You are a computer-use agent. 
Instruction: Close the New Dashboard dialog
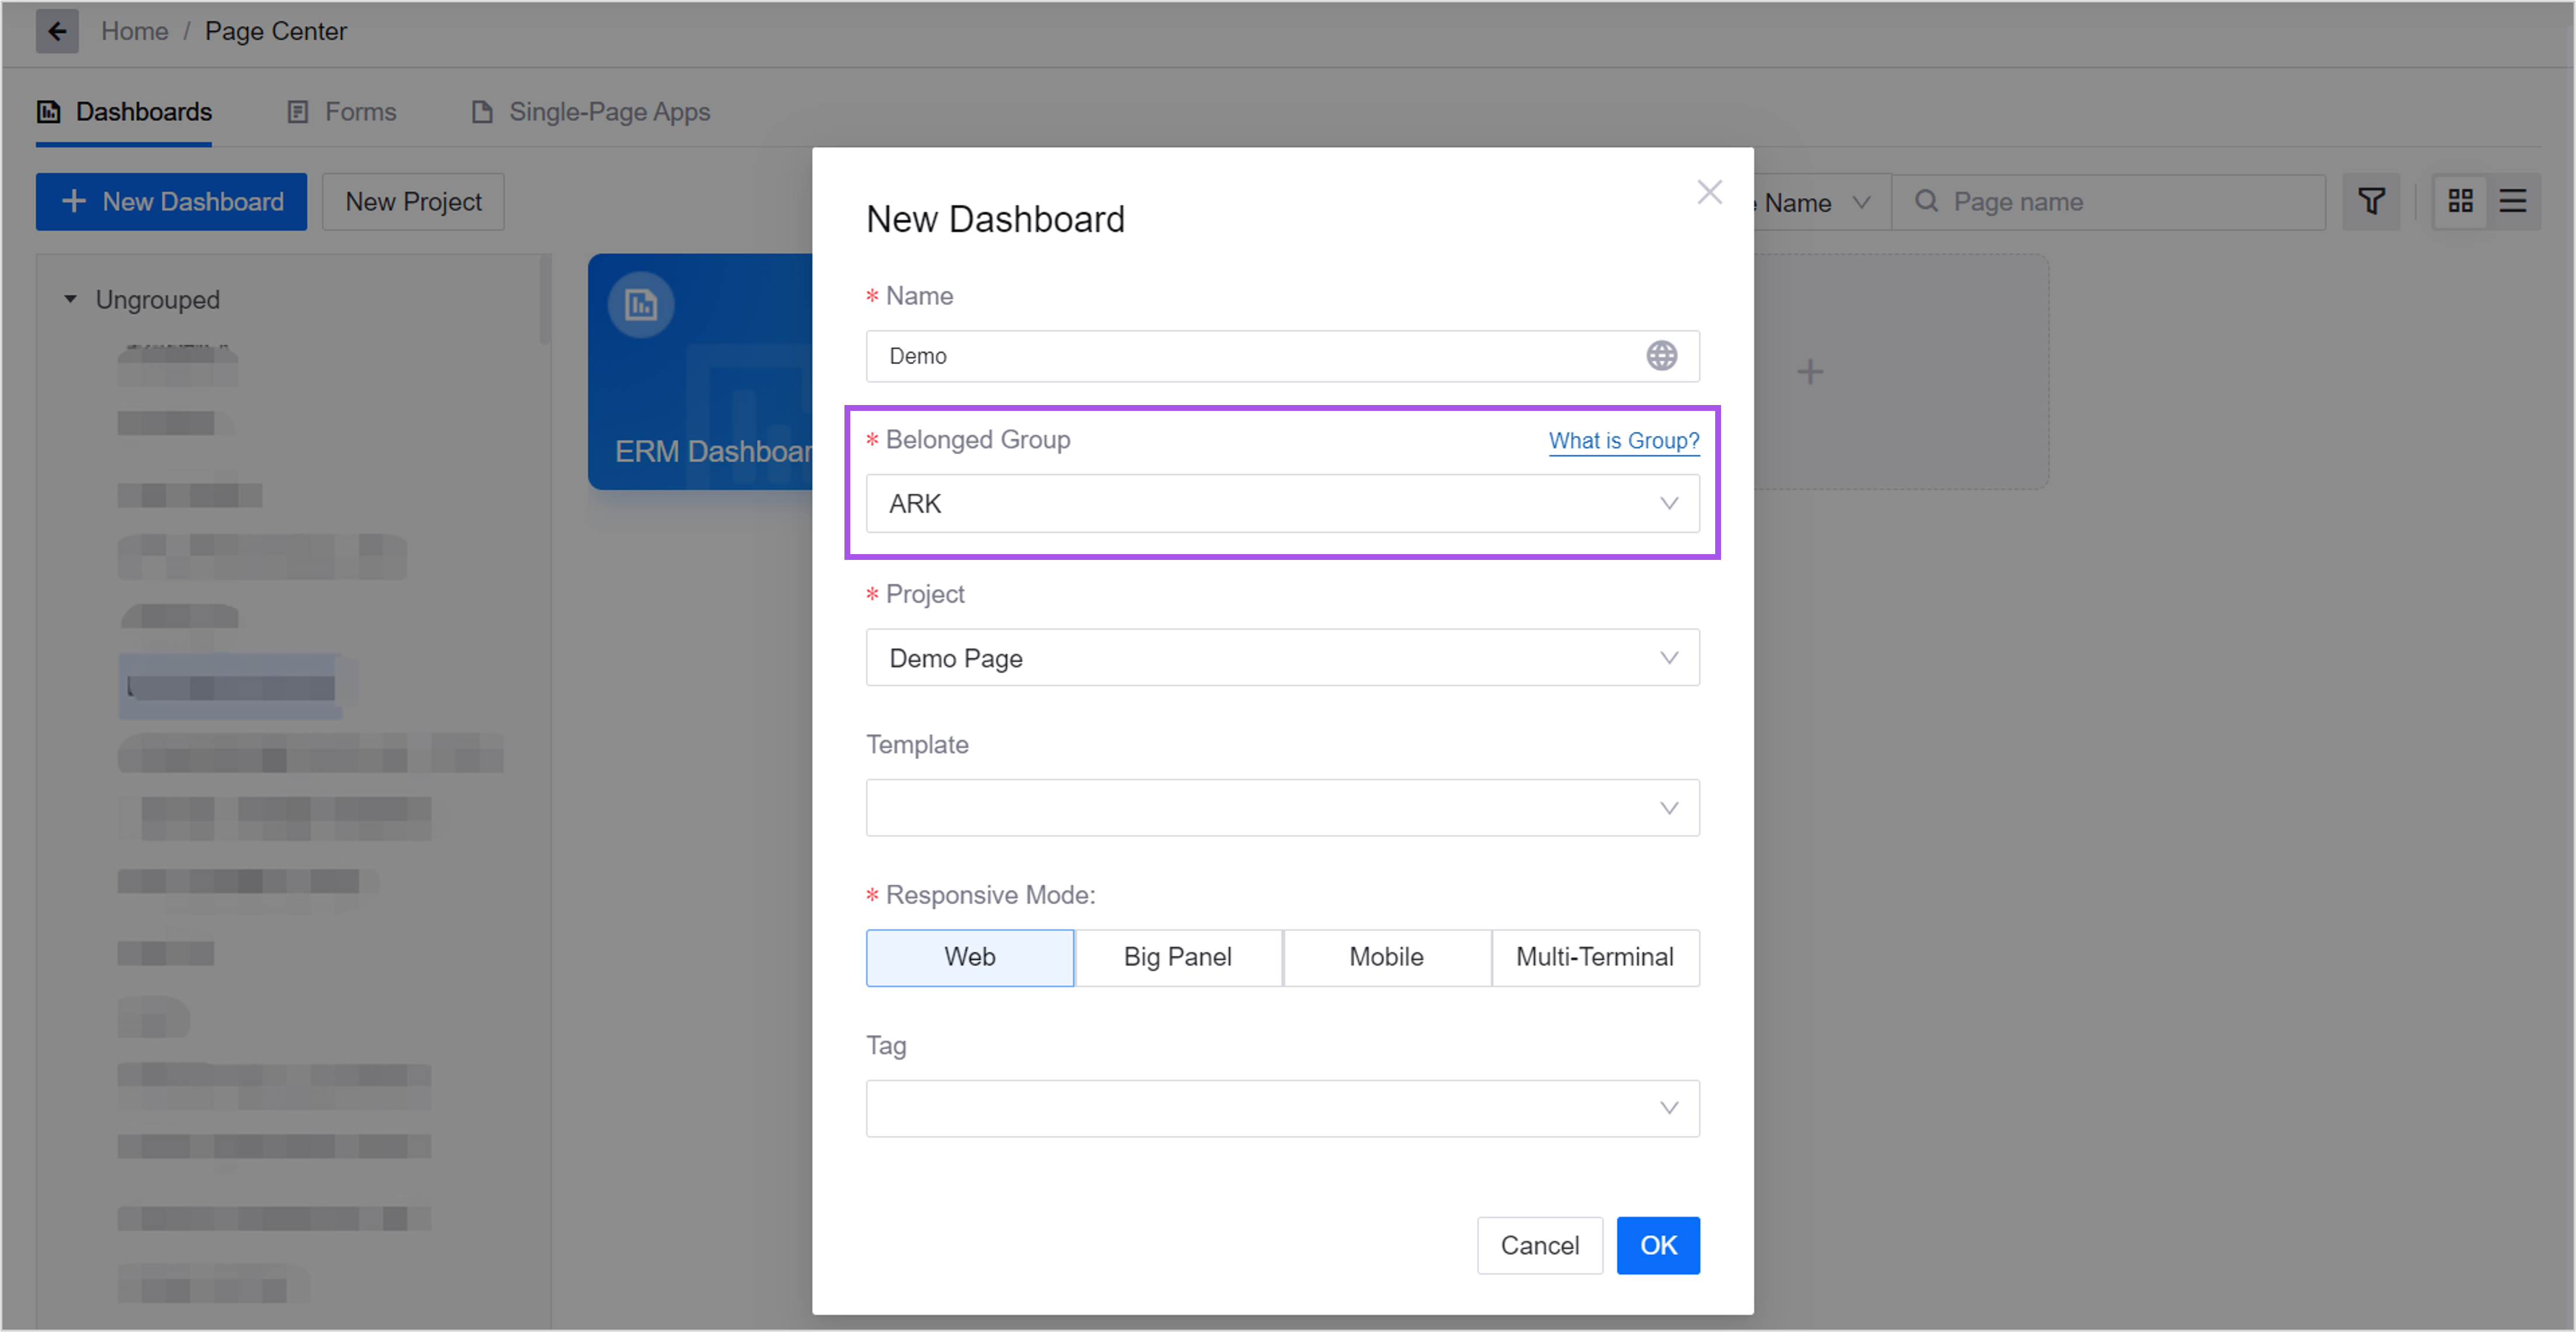[1709, 192]
